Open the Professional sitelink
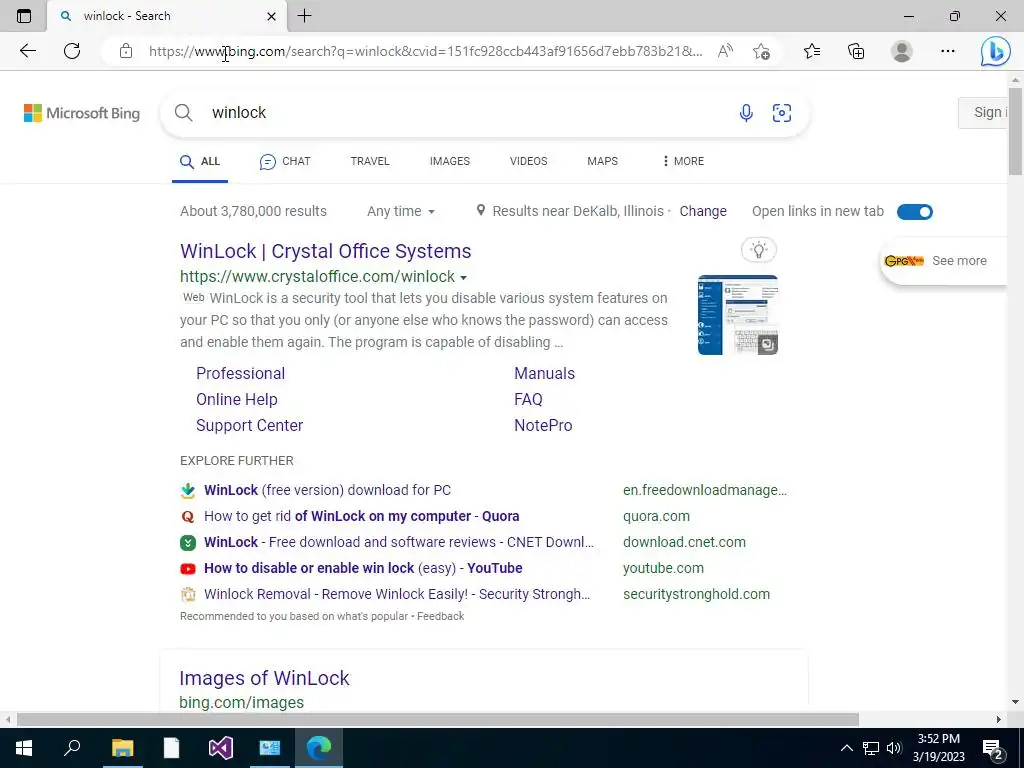 click(240, 374)
